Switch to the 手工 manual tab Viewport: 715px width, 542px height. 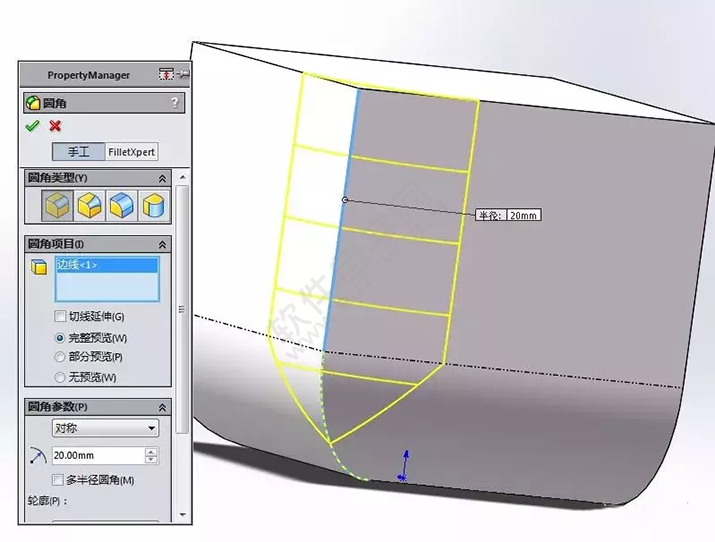pyautogui.click(x=78, y=152)
